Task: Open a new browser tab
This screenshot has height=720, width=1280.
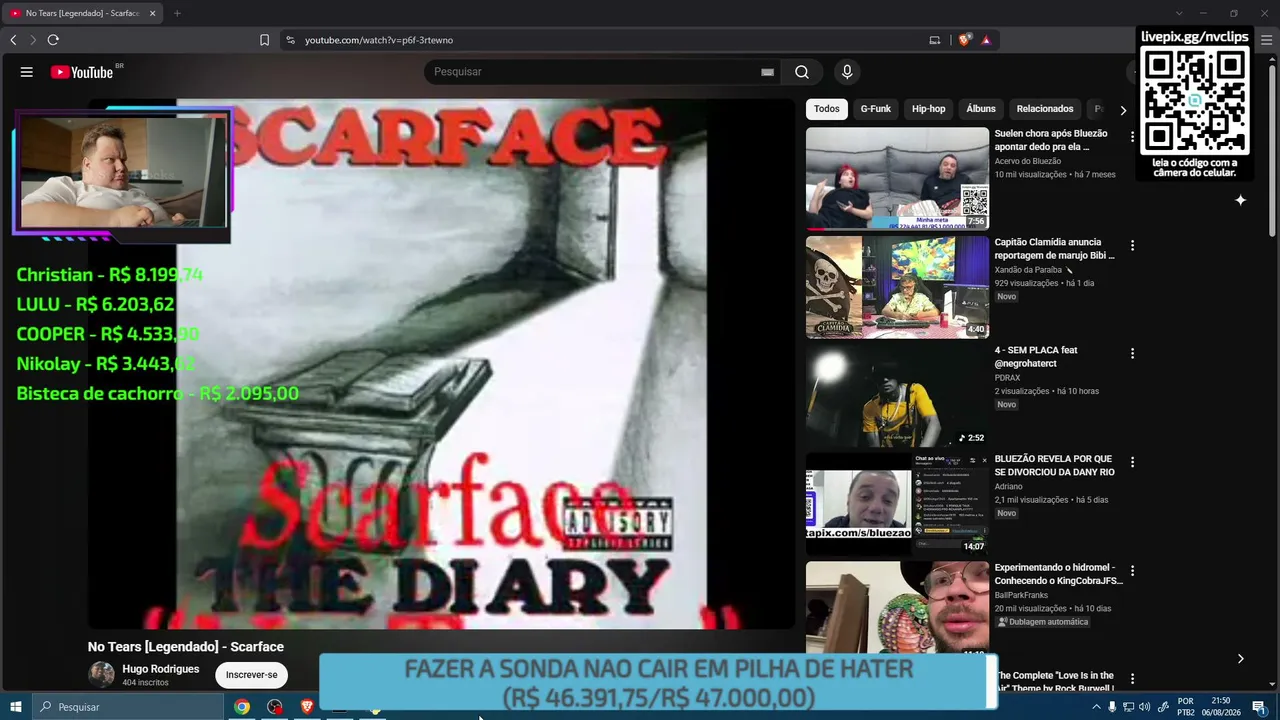Action: point(177,13)
